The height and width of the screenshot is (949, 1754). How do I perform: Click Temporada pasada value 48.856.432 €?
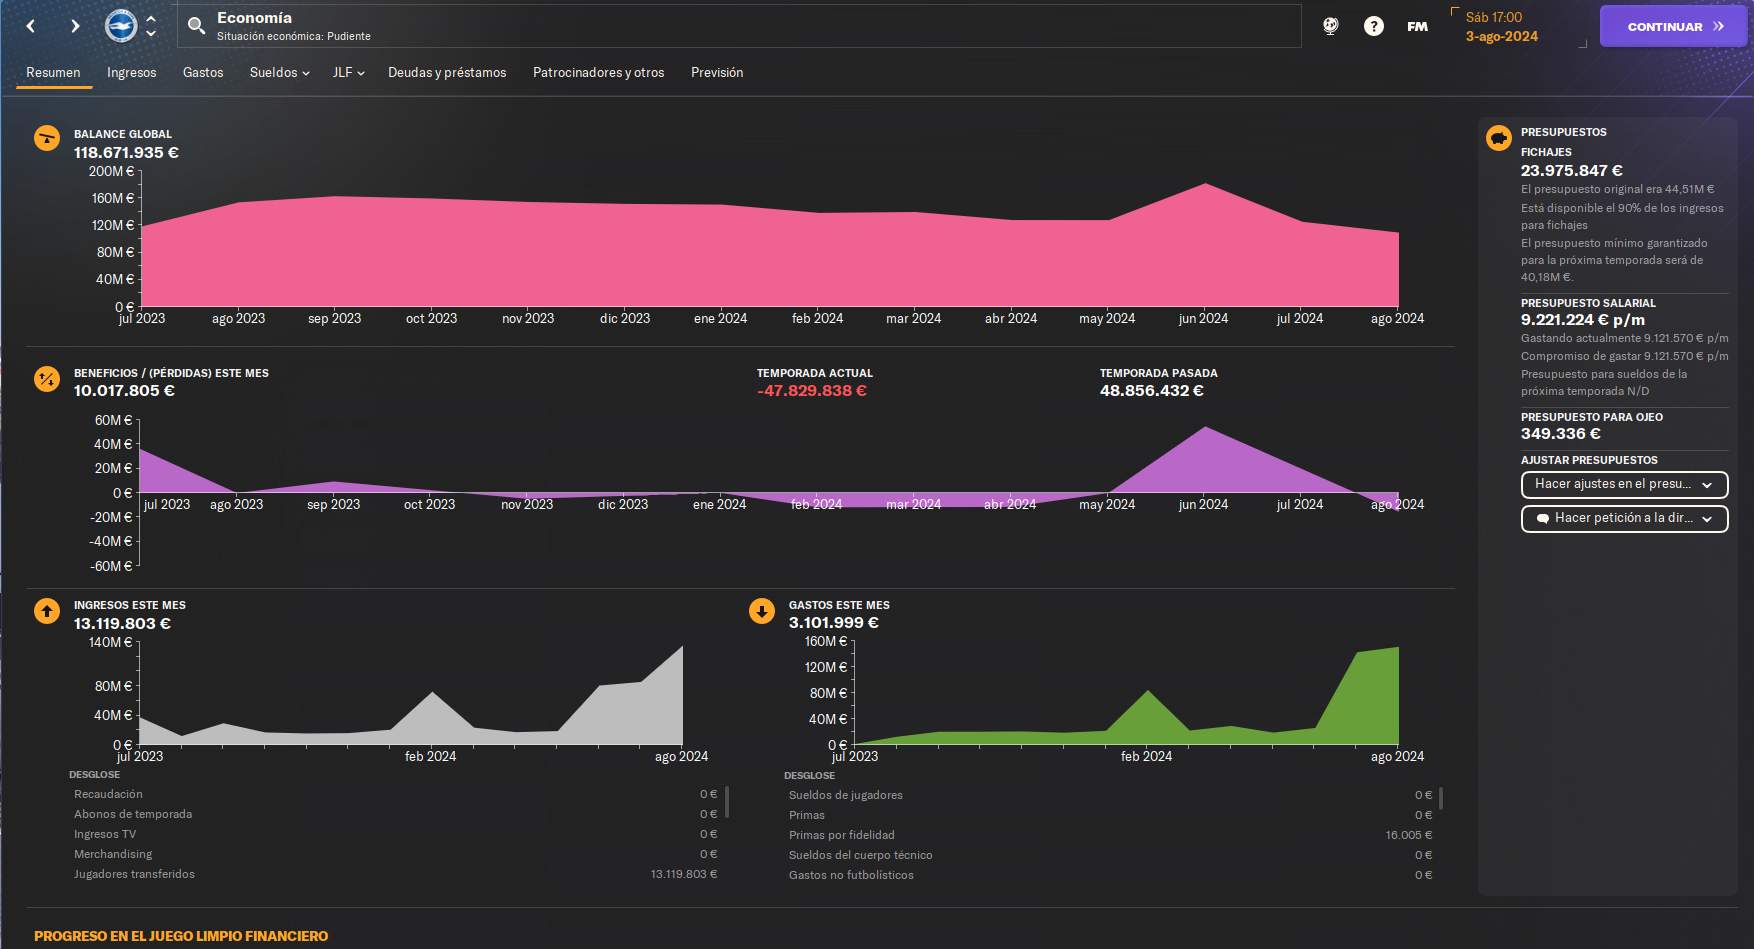click(1152, 391)
